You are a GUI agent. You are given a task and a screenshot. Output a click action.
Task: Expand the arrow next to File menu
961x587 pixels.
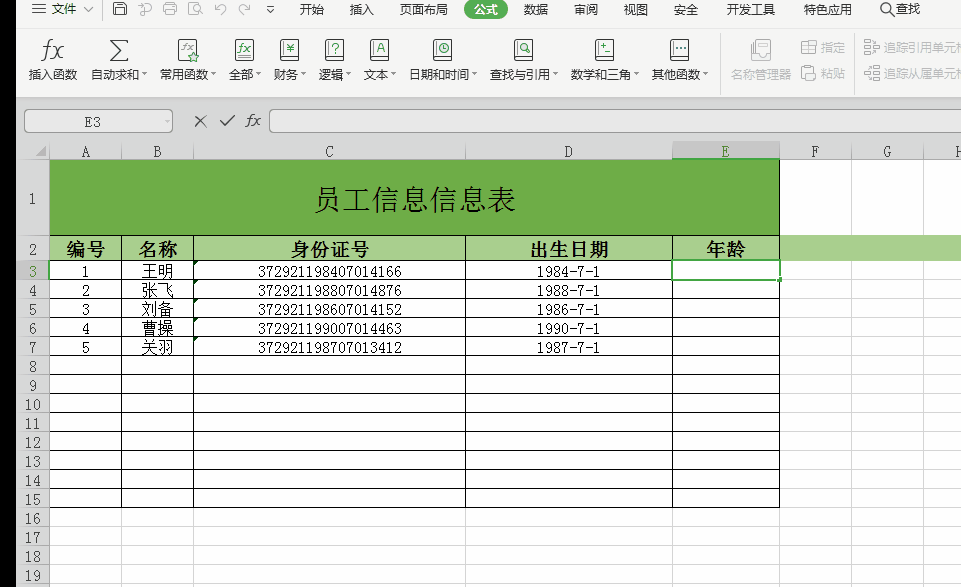(x=88, y=9)
